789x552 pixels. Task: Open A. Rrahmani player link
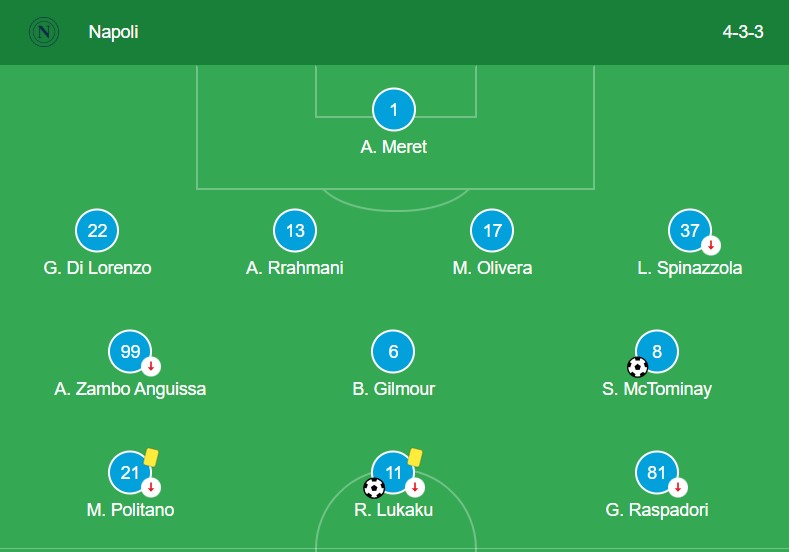pyautogui.click(x=295, y=268)
